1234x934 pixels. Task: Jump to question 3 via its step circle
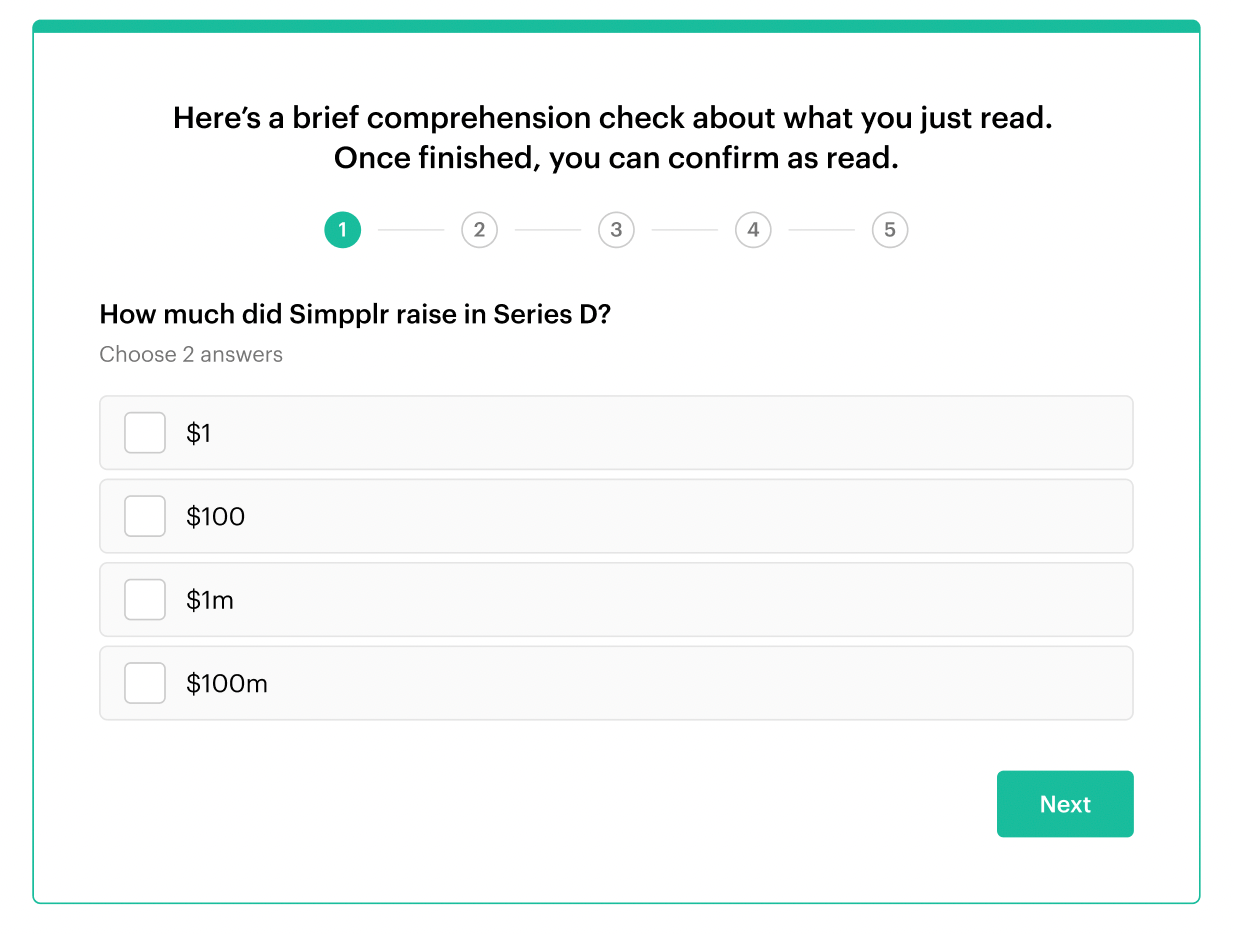point(616,229)
